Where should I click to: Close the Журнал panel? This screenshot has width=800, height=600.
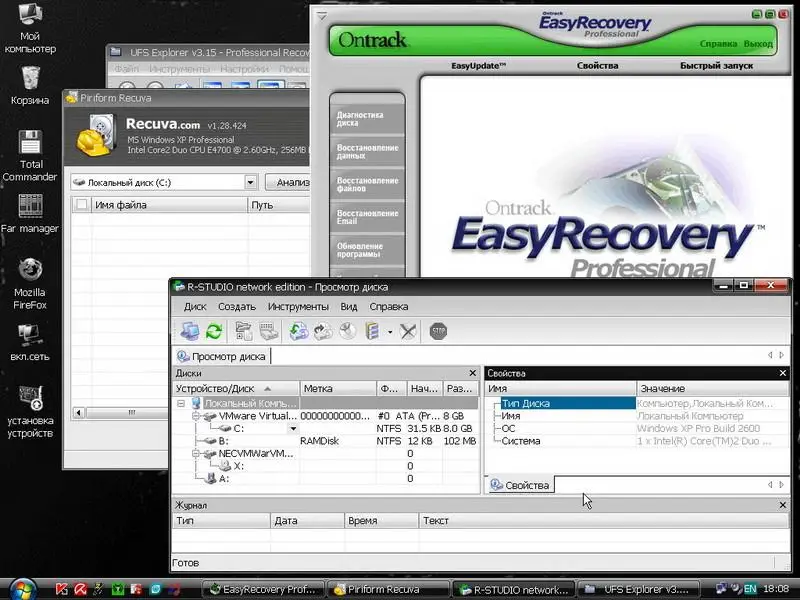783,505
